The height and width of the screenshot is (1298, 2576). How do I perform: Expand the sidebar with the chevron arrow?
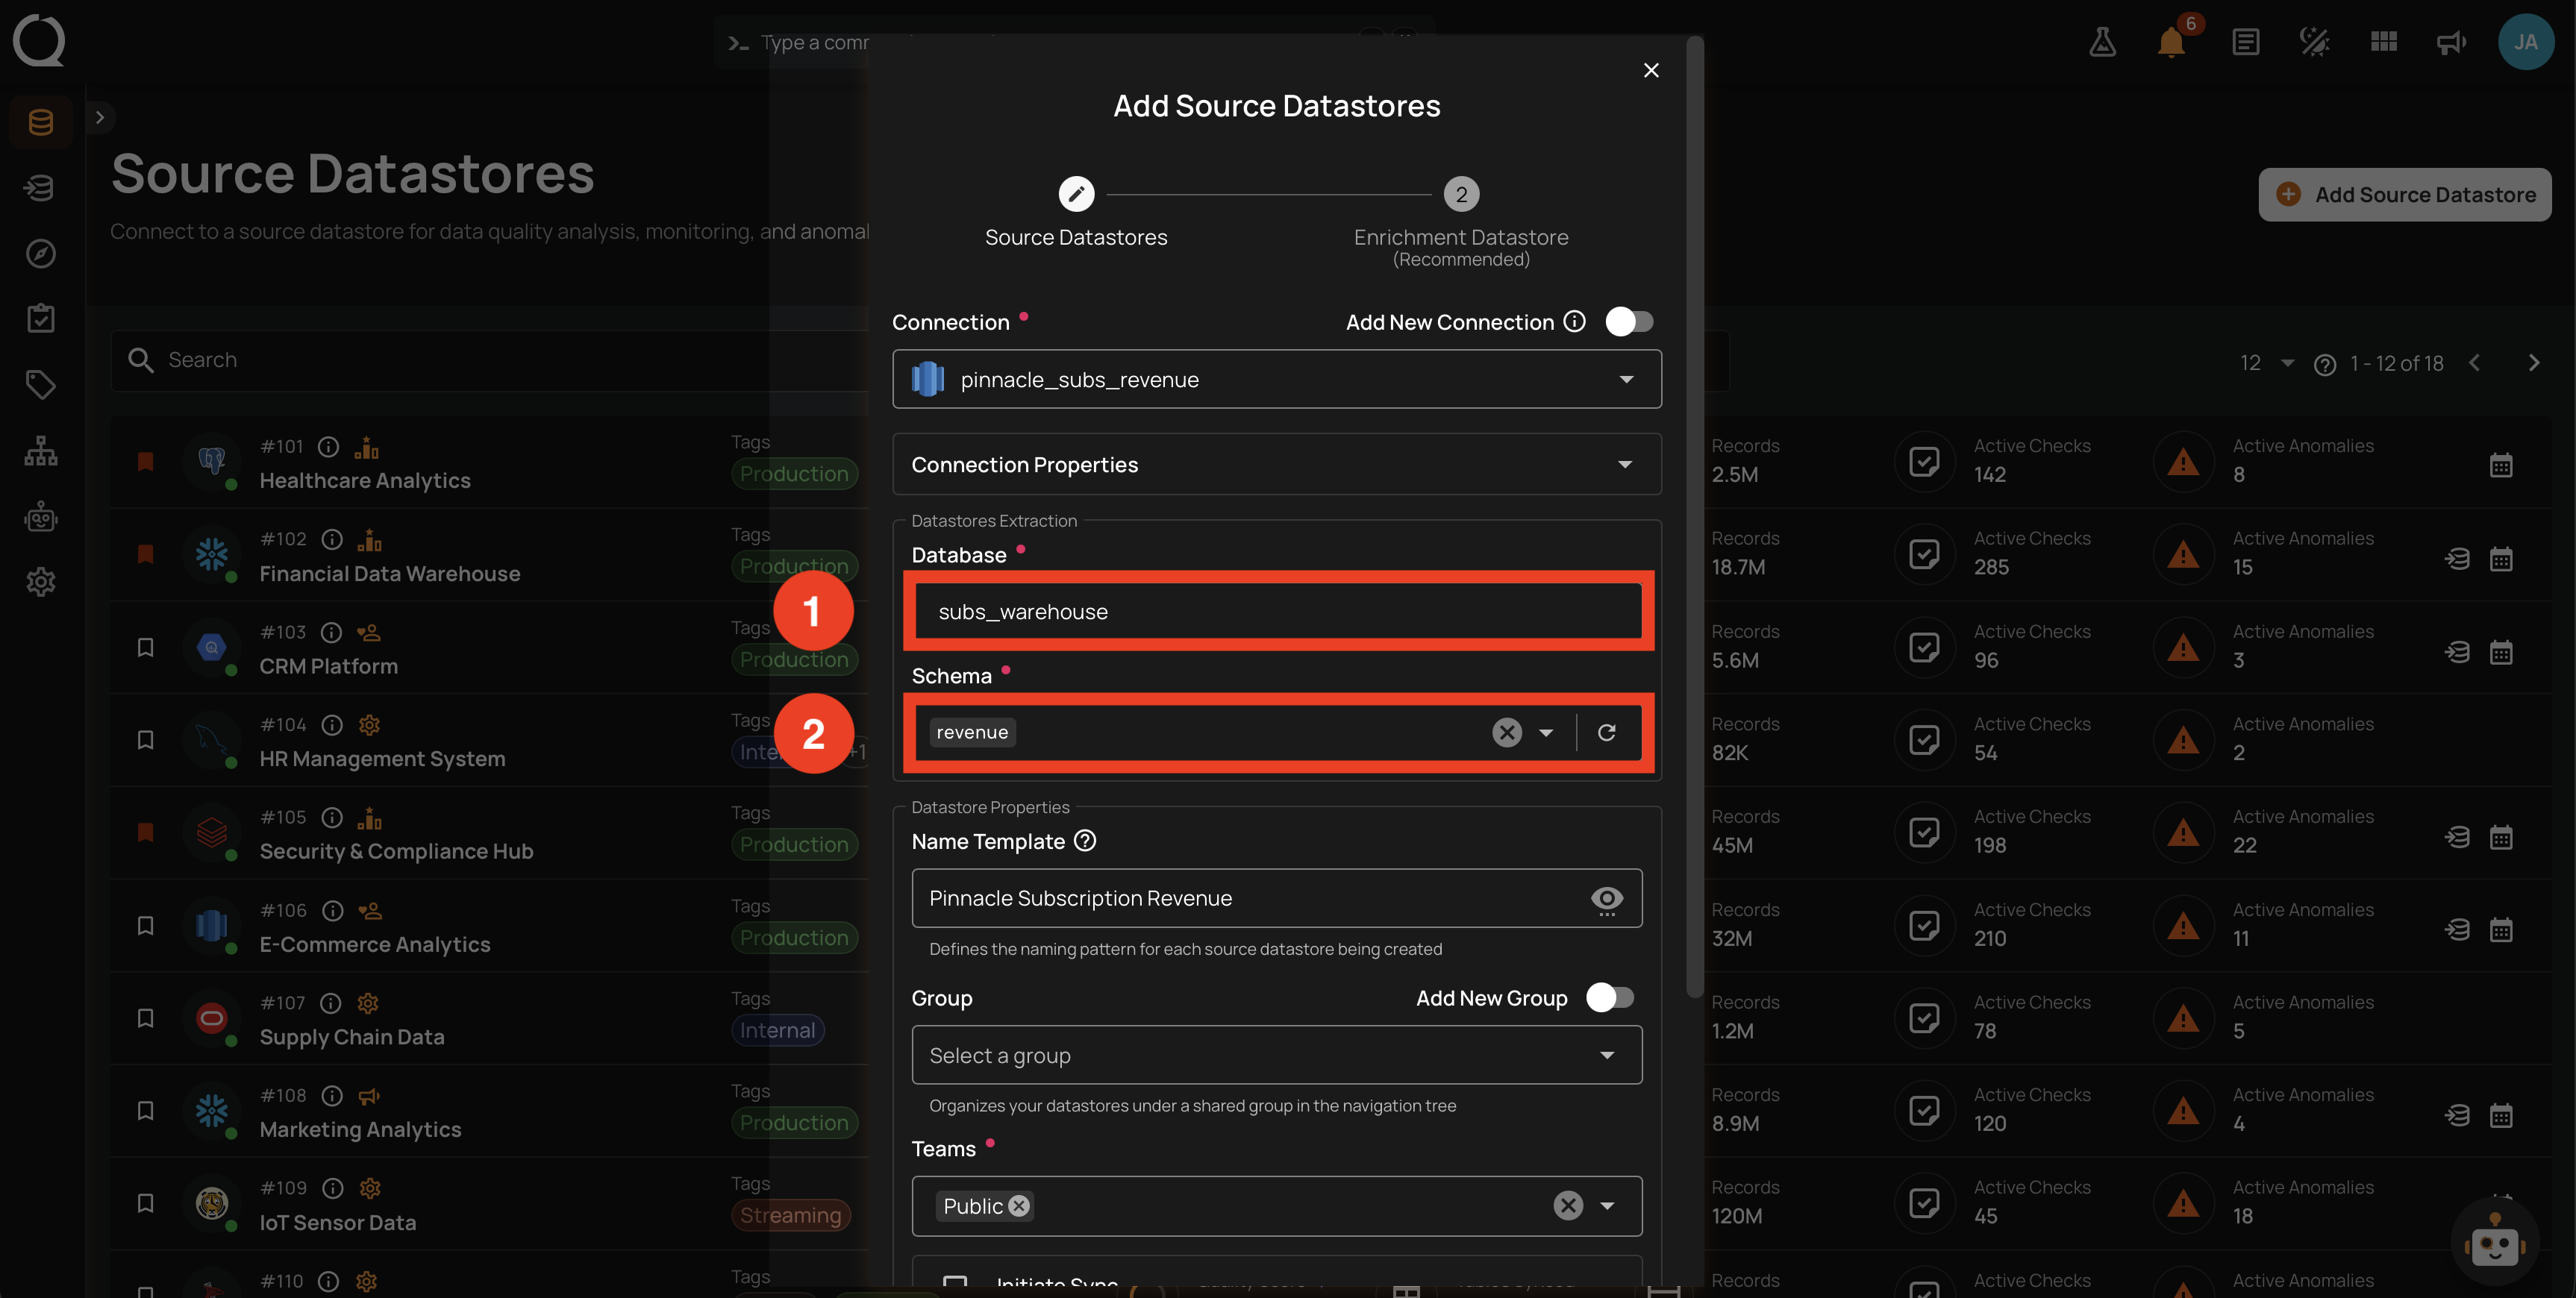[x=99, y=117]
